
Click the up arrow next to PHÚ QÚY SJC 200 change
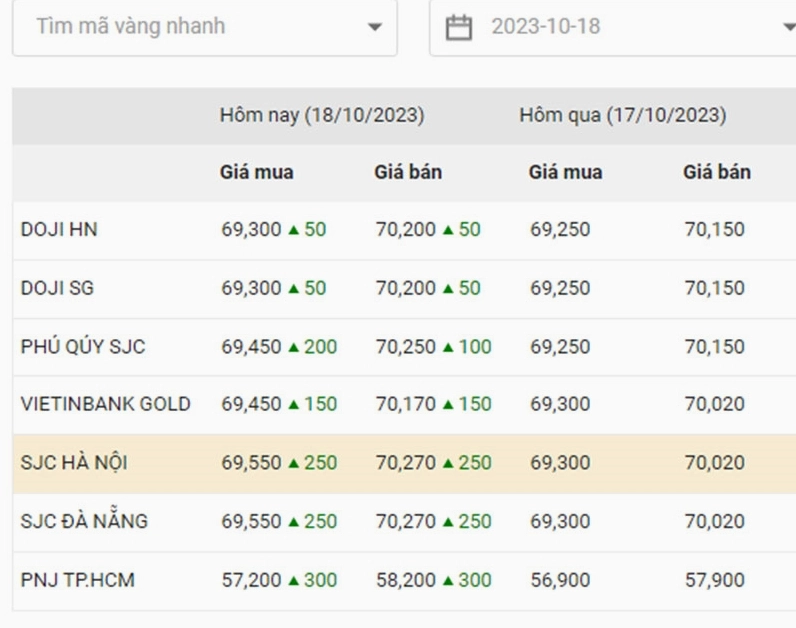click(293, 348)
